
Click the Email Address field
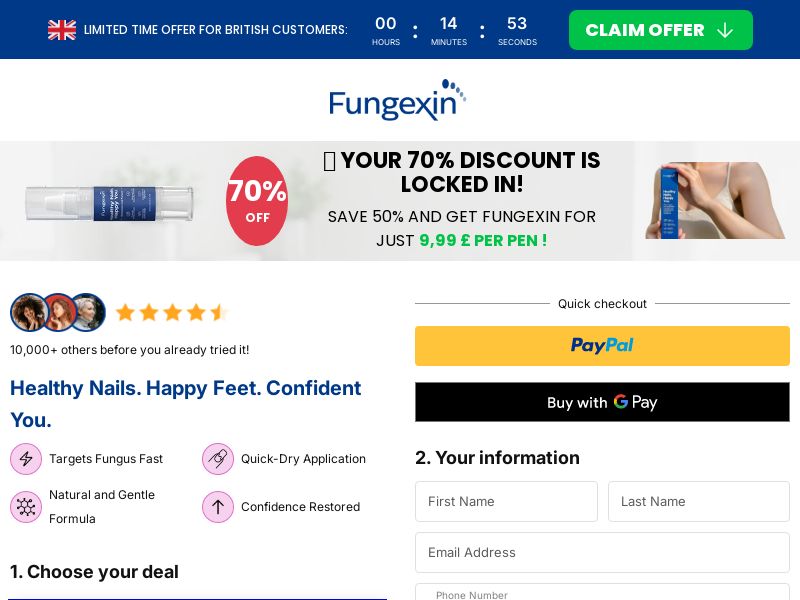(x=602, y=552)
